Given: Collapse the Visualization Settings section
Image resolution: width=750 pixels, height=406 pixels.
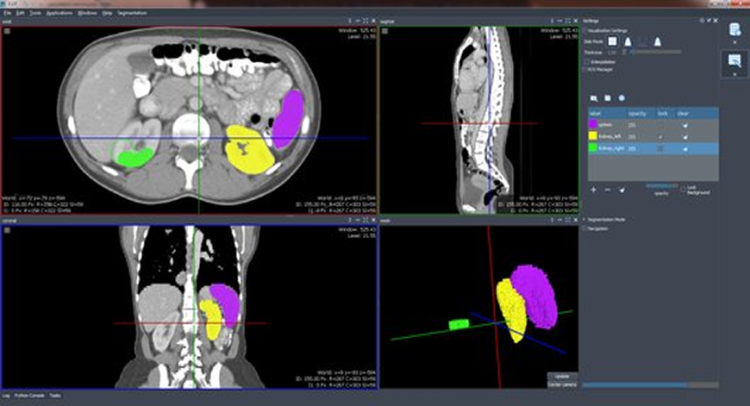Looking at the screenshot, I should (x=586, y=30).
